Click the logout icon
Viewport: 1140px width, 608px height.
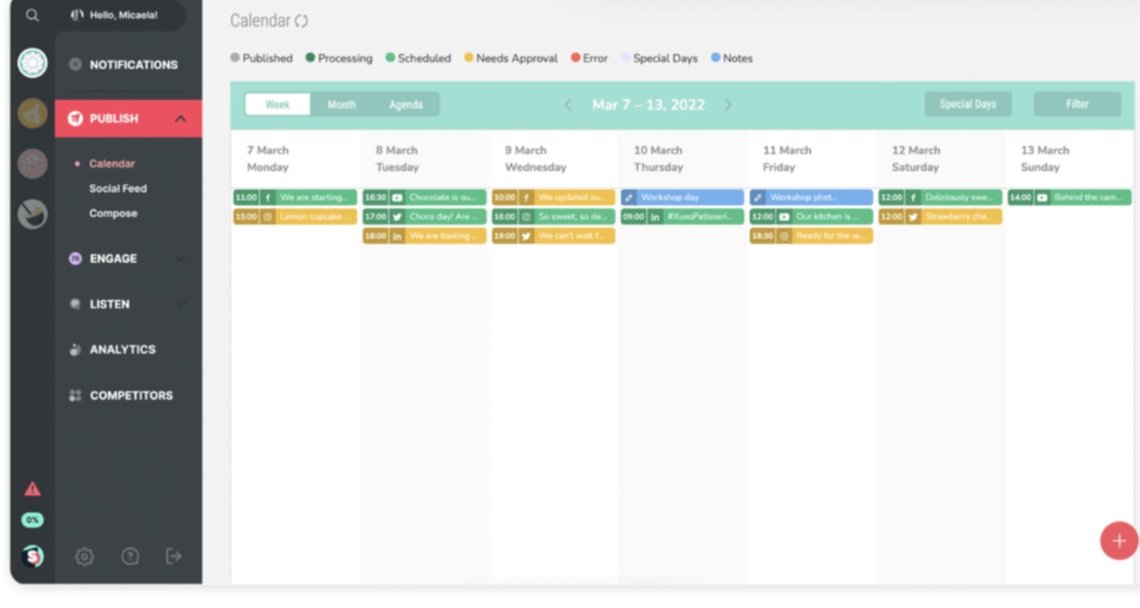tap(174, 557)
